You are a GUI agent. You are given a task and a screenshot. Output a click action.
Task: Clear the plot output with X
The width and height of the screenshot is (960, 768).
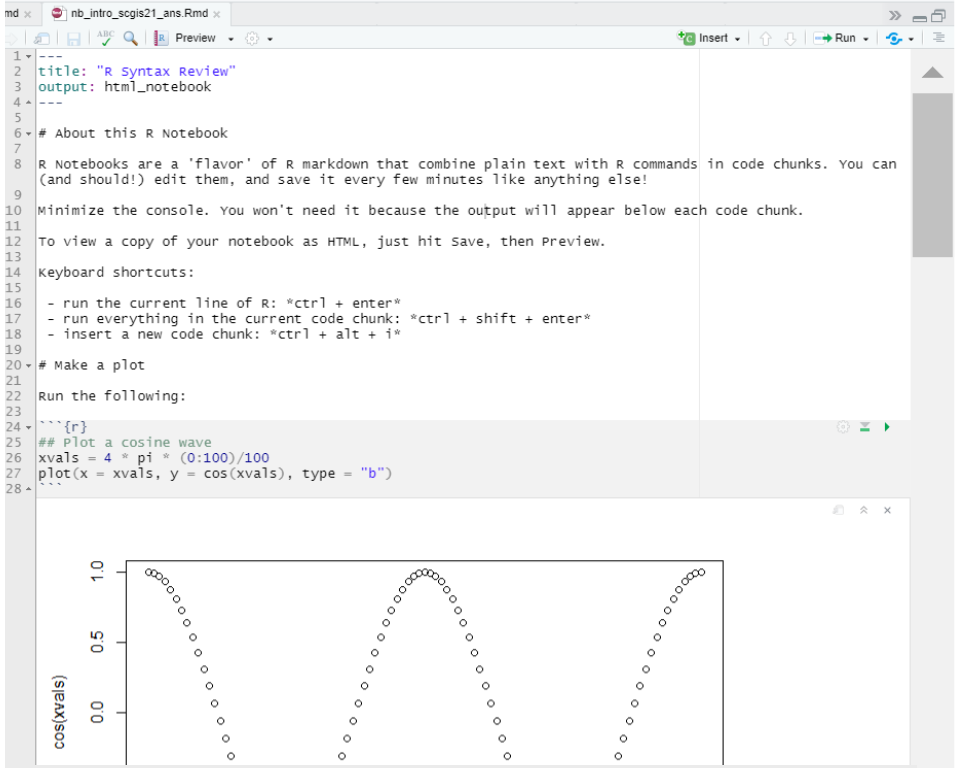[887, 510]
